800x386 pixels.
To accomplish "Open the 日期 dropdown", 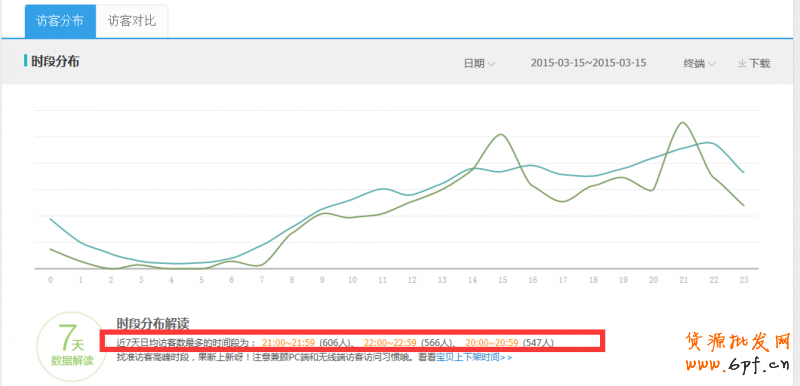I will click(479, 64).
